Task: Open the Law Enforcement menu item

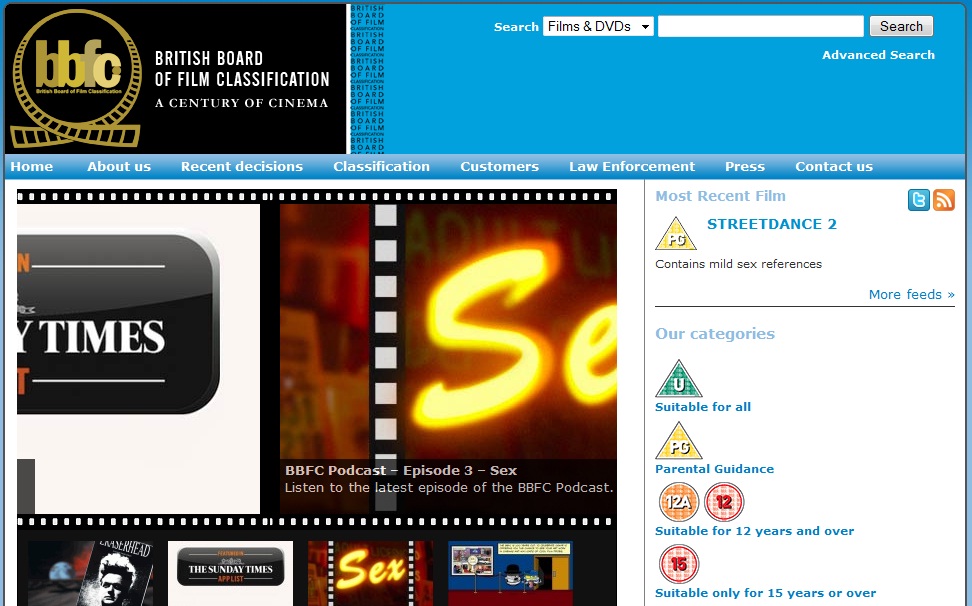Action: pos(632,167)
